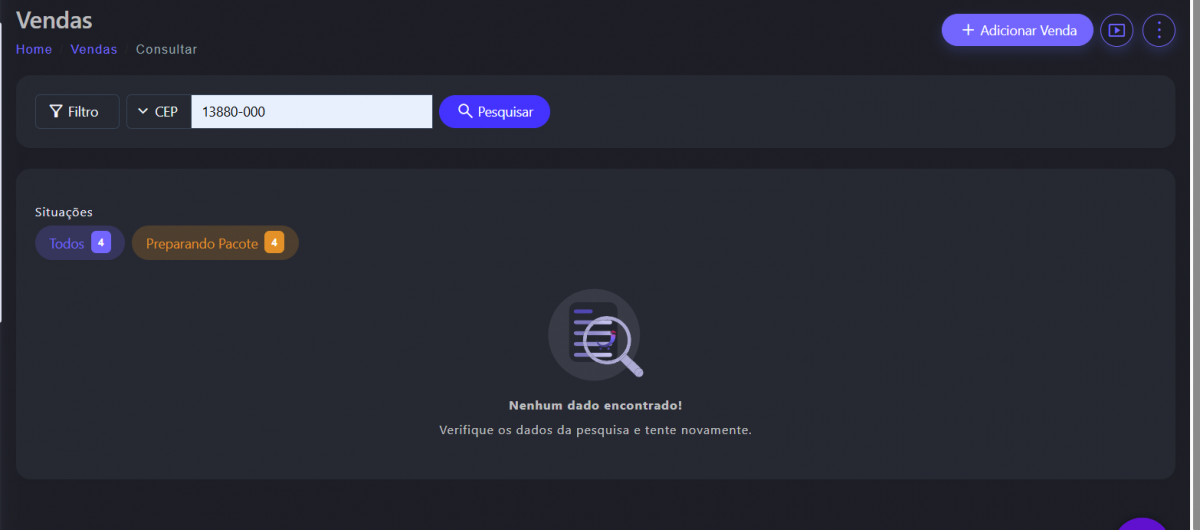Click the orange count badge on Preparando Pacote
This screenshot has height=530, width=1200.
pos(274,242)
